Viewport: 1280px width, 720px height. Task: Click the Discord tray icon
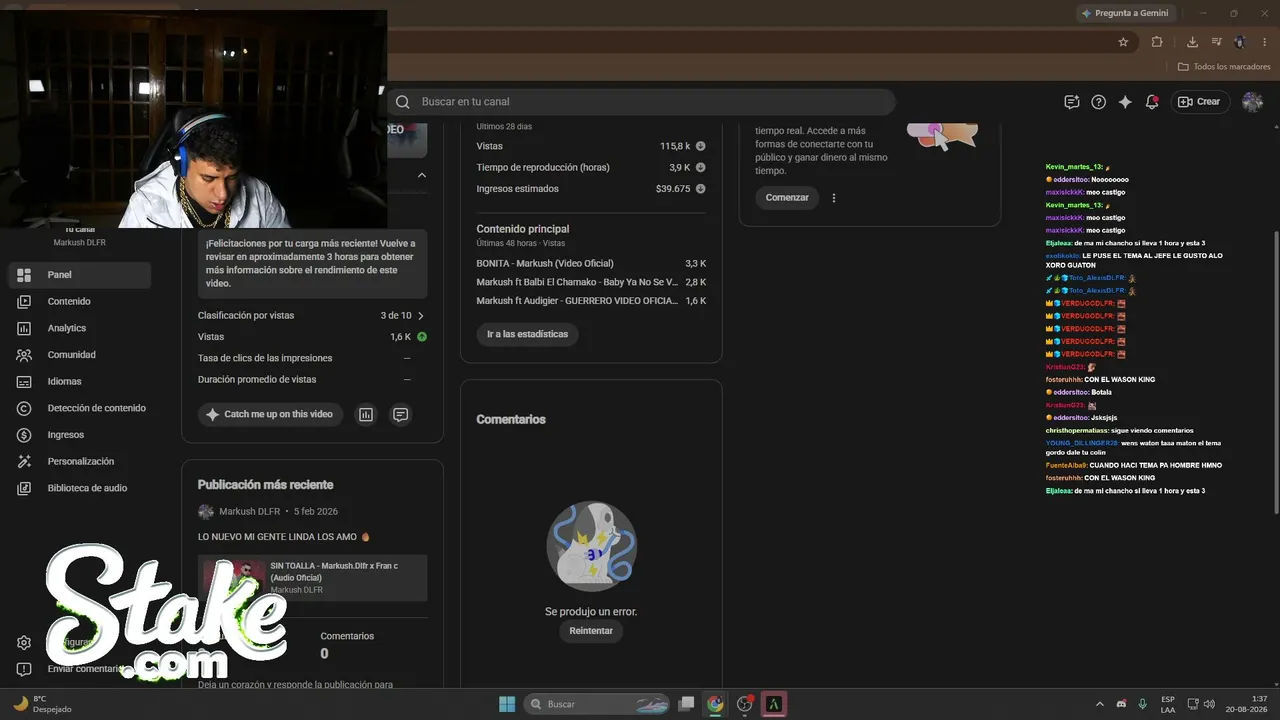(x=1121, y=704)
